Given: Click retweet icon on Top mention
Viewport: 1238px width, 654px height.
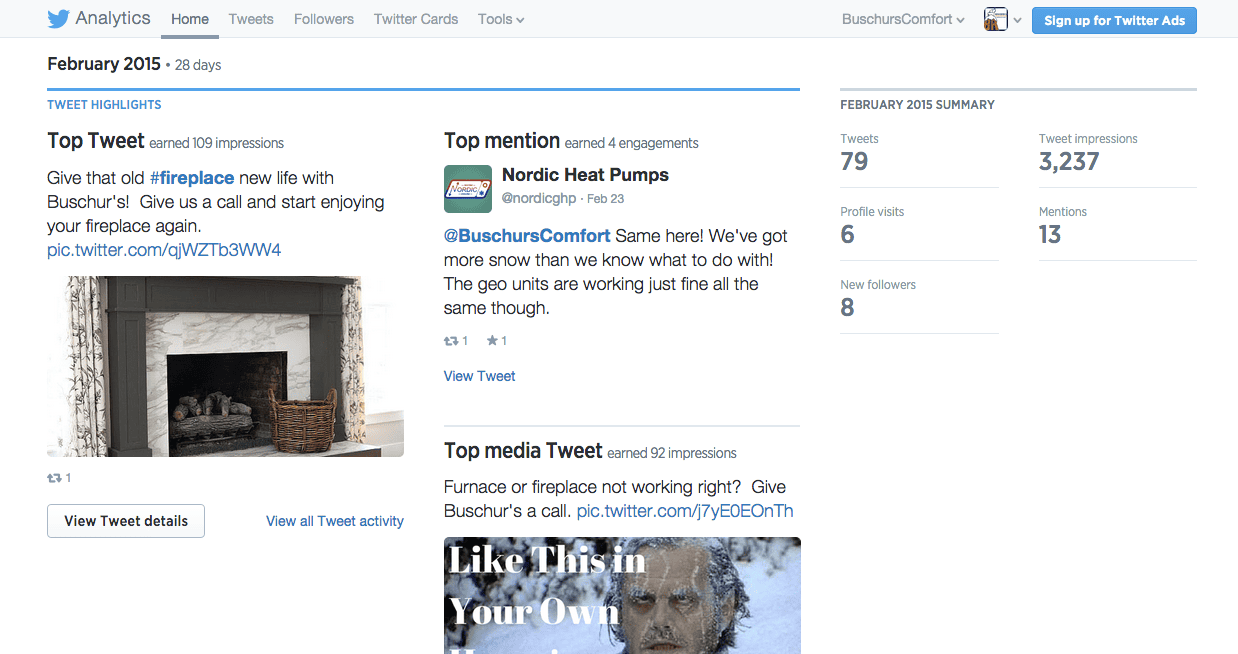Looking at the screenshot, I should click(451, 341).
